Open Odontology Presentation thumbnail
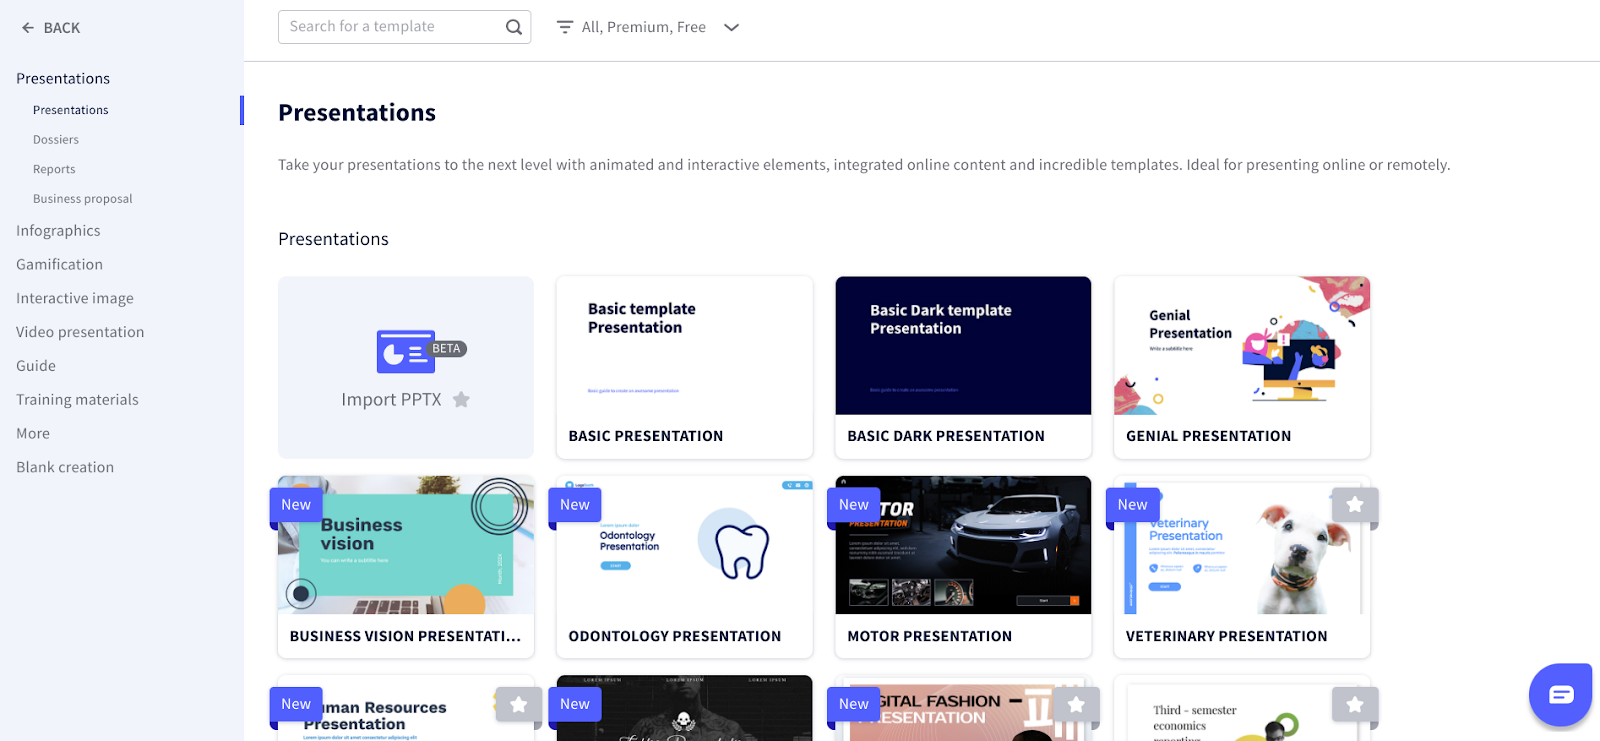This screenshot has height=741, width=1600. coord(684,545)
